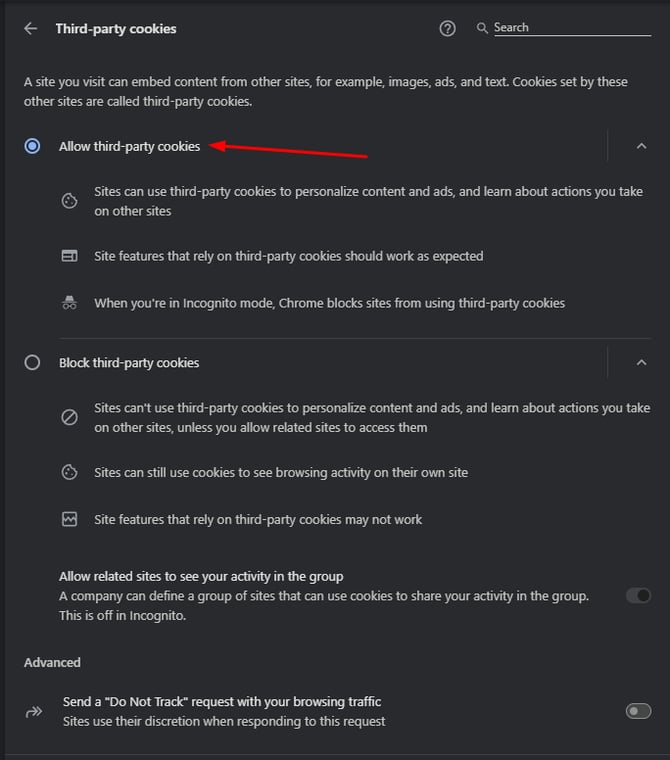Screen dimensions: 670x760
Task: Enable the Do Not Track request switch
Action: click(637, 711)
